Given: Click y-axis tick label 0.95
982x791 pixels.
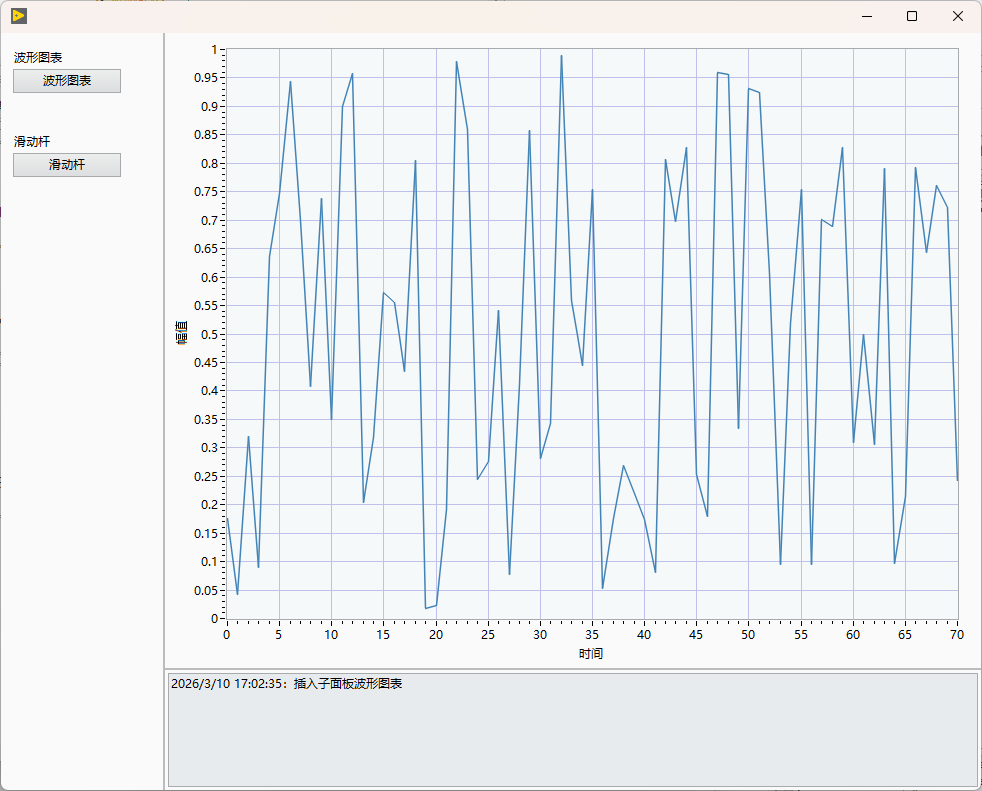Looking at the screenshot, I should point(206,78).
